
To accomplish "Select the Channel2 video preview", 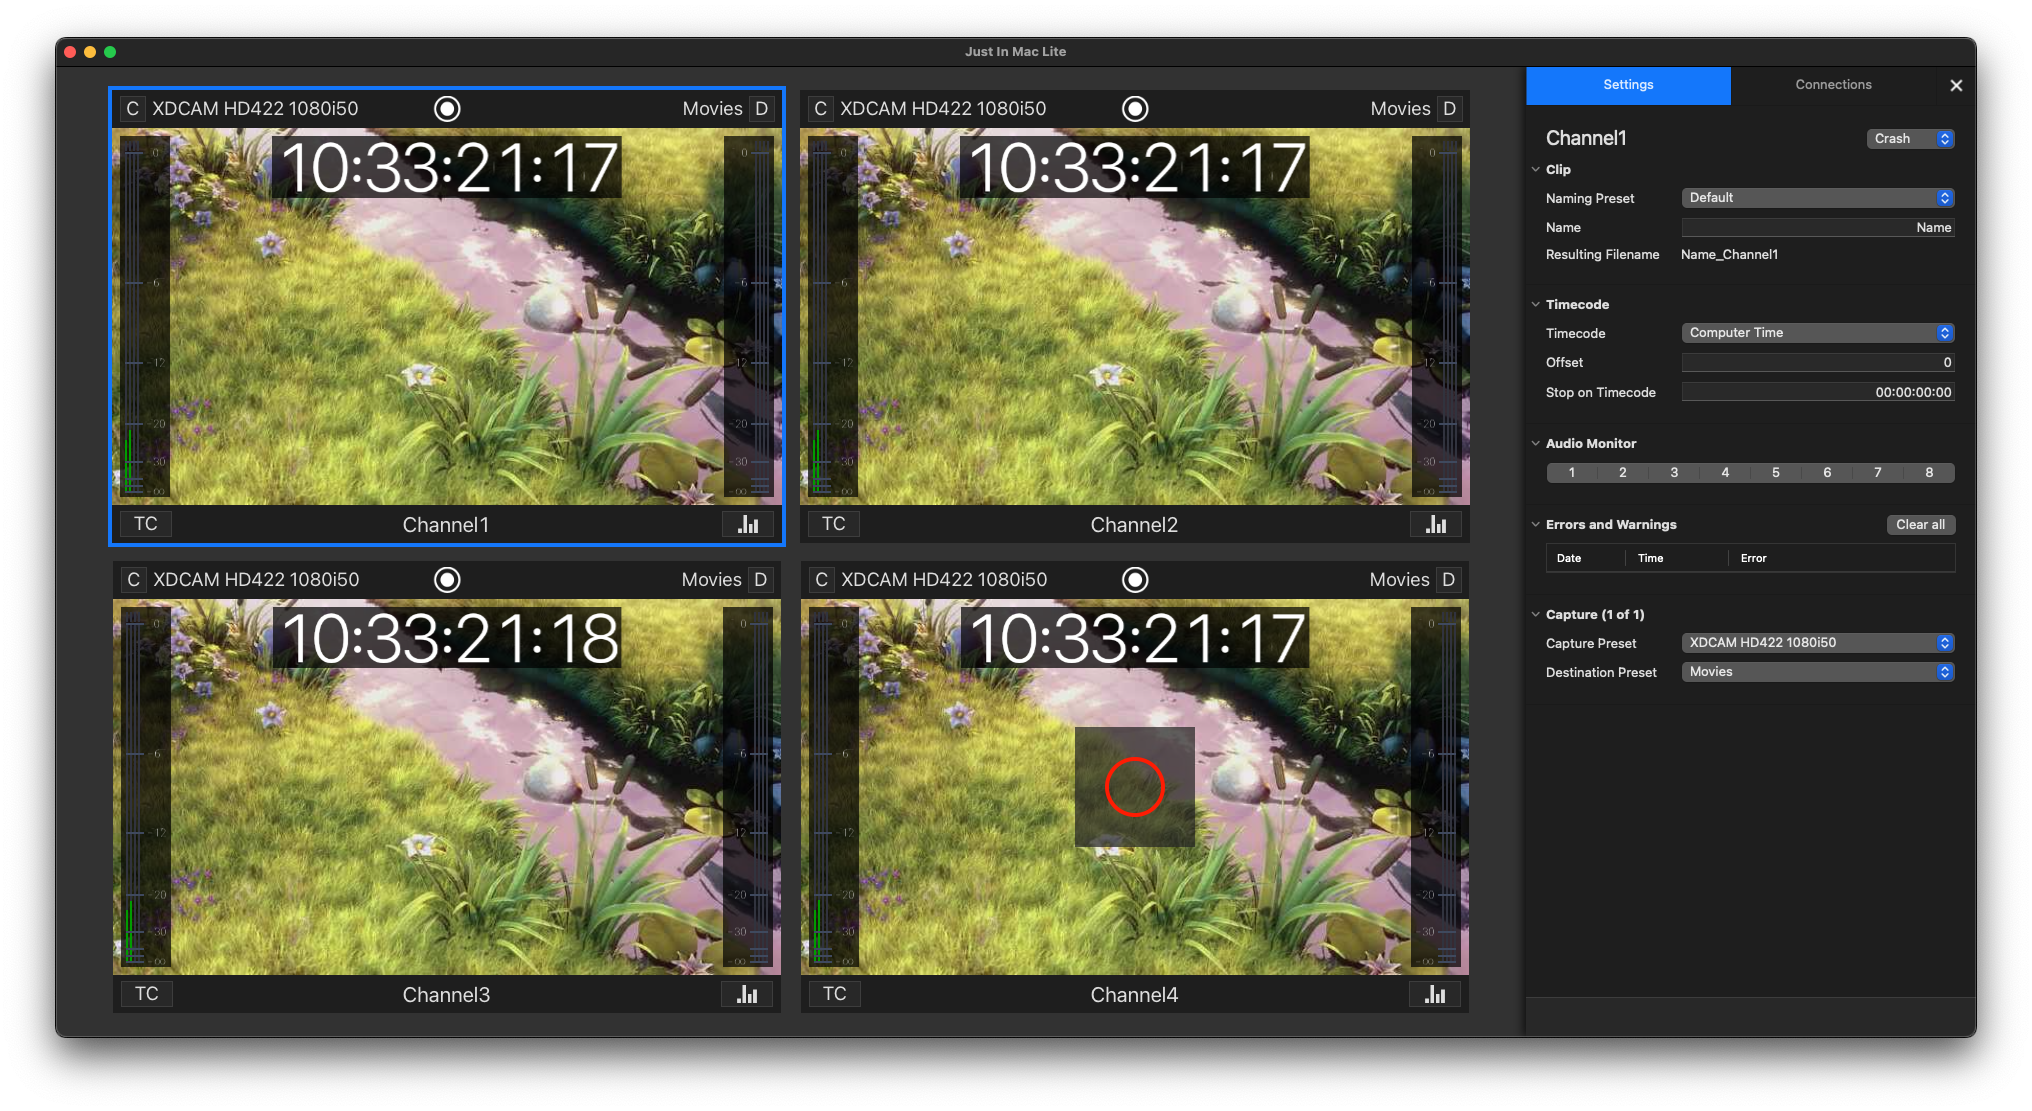I will pos(1135,316).
